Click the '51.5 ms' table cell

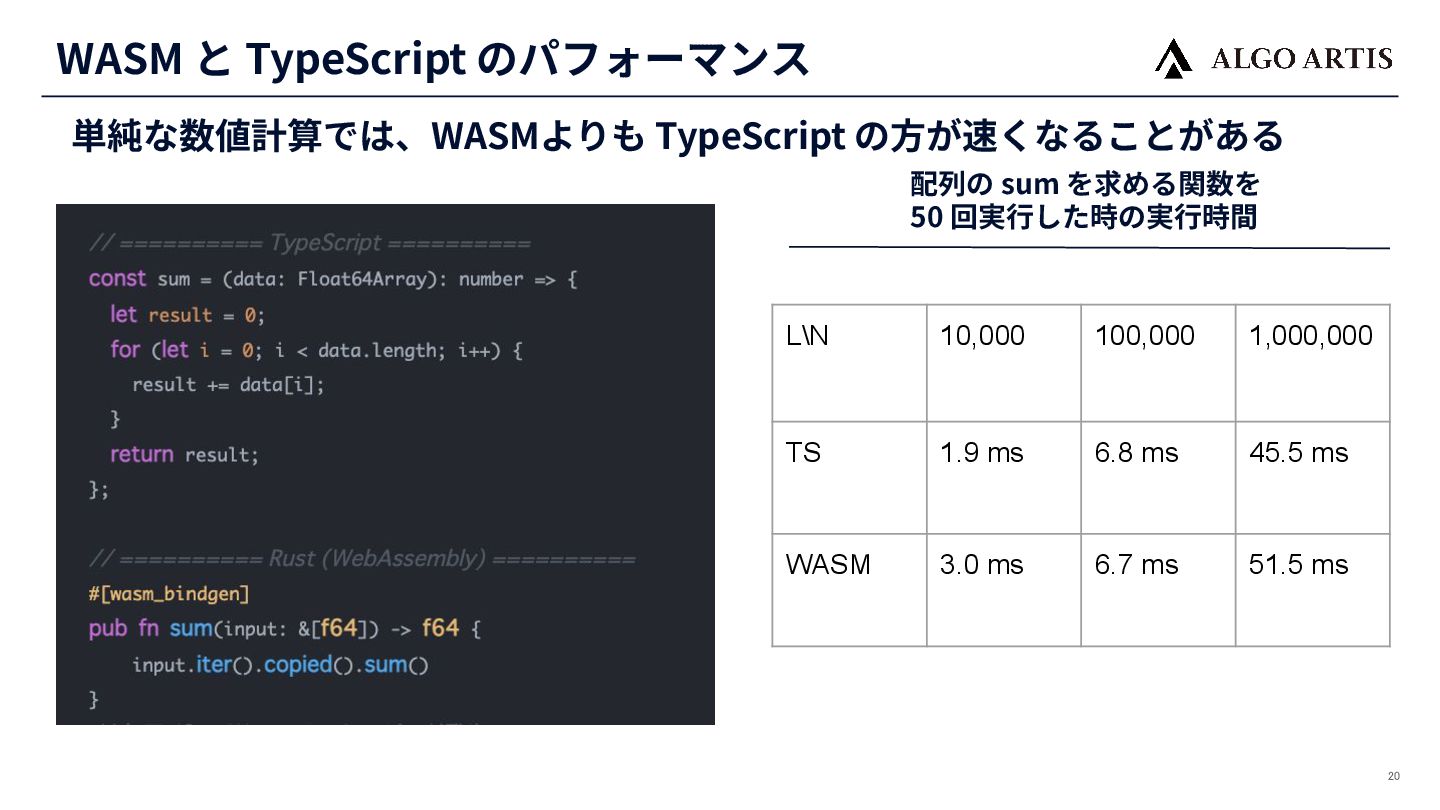1313,590
